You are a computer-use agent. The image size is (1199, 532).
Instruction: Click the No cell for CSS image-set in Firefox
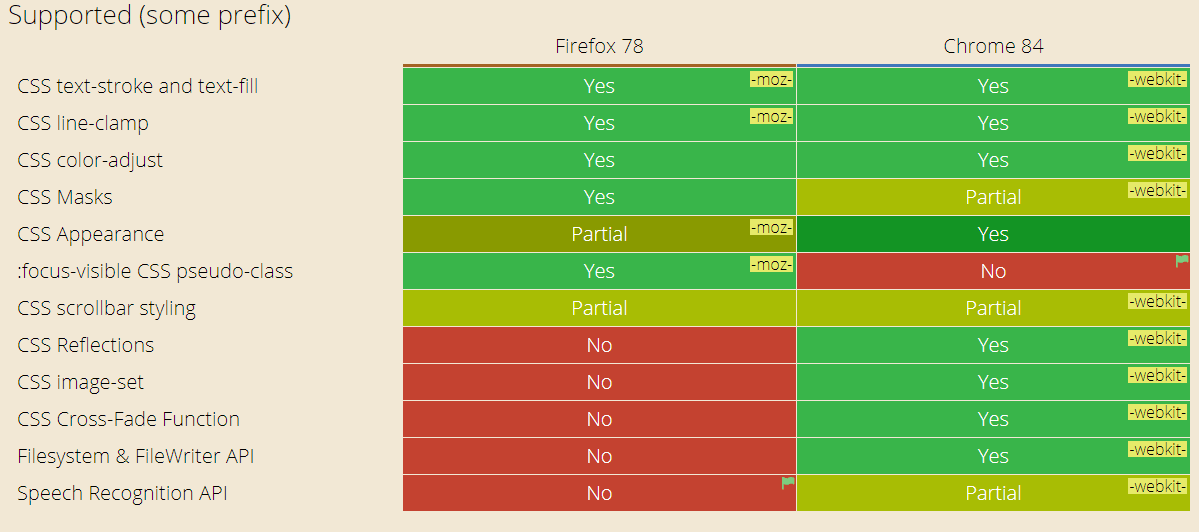[x=599, y=382]
